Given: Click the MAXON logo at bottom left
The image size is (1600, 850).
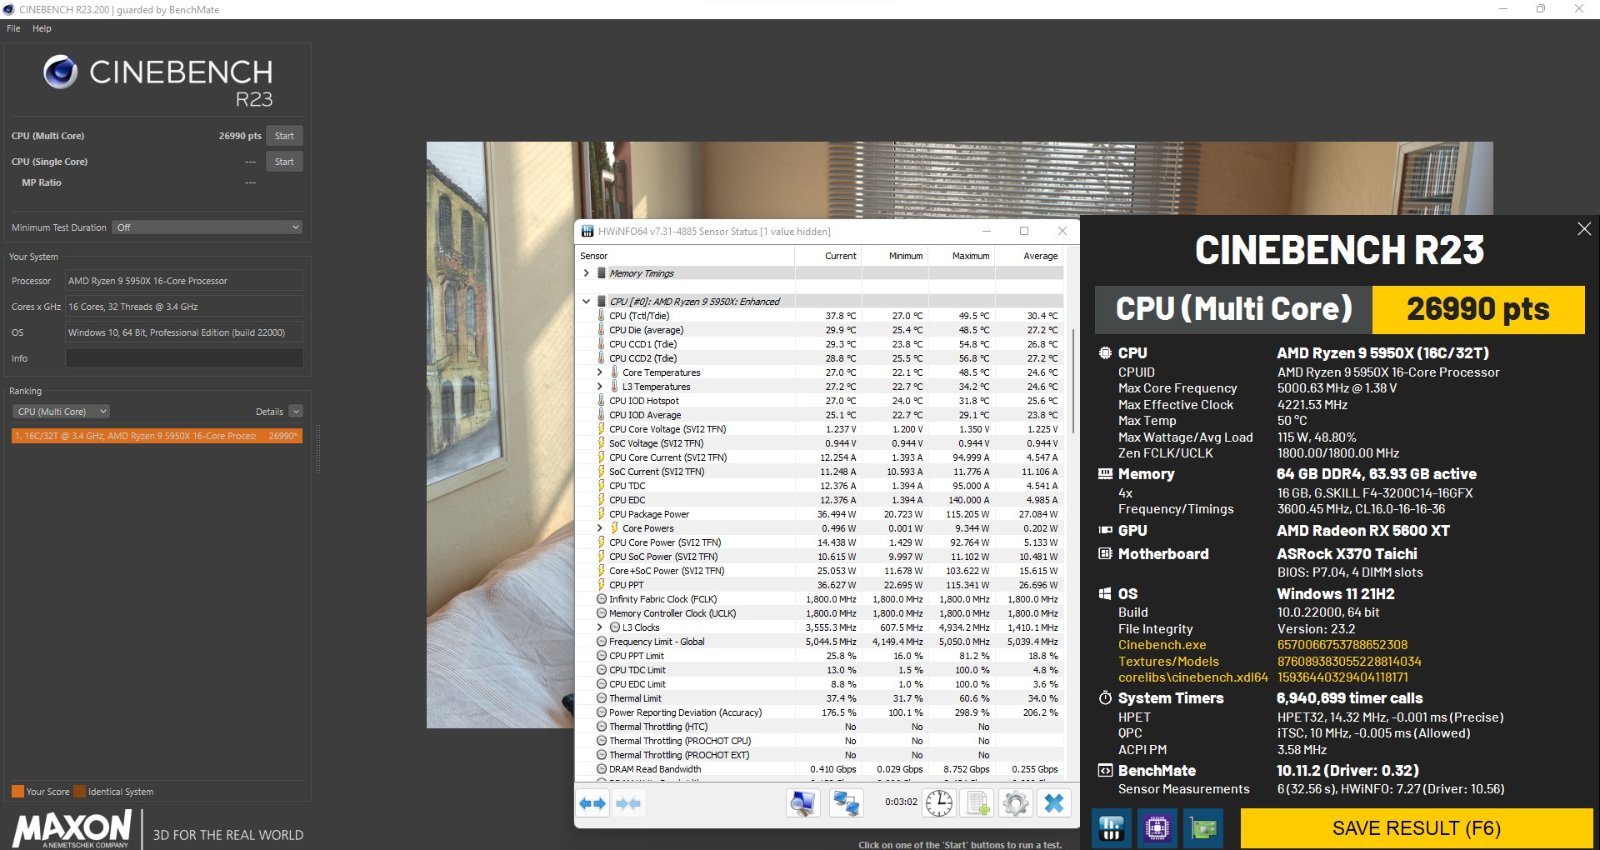Looking at the screenshot, I should tap(72, 829).
